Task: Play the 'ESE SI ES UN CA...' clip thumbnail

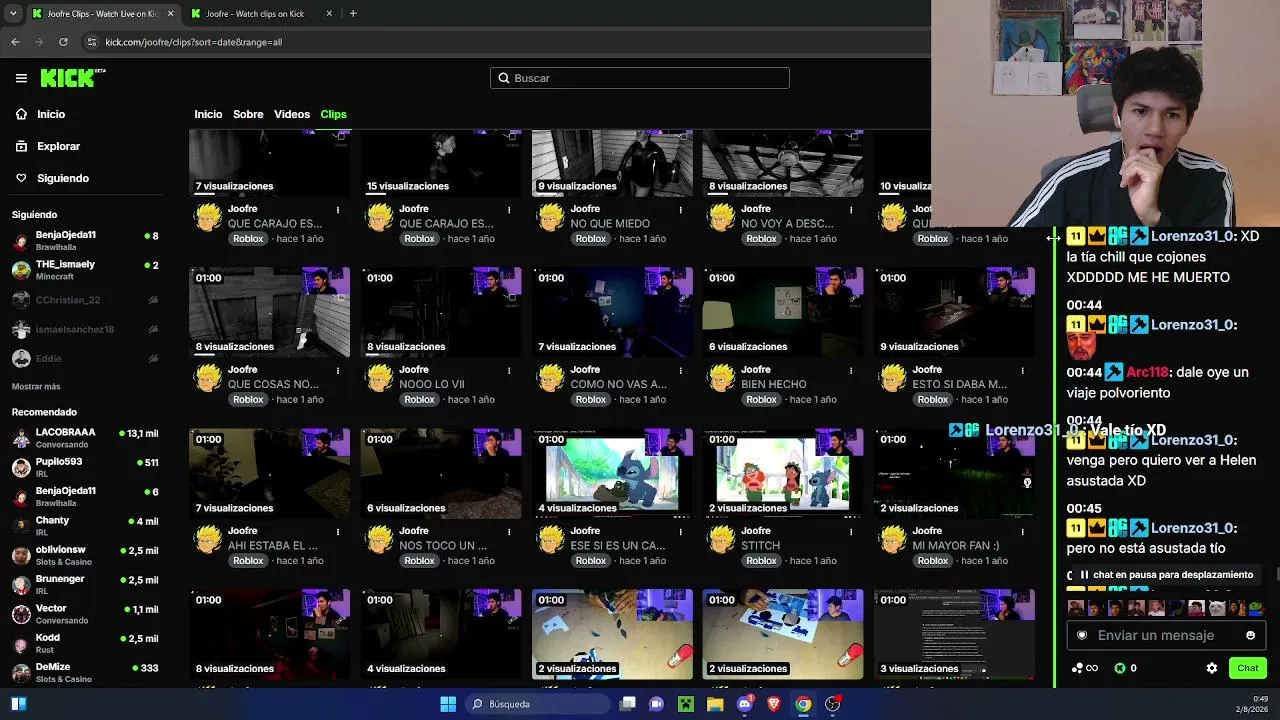Action: pyautogui.click(x=612, y=473)
